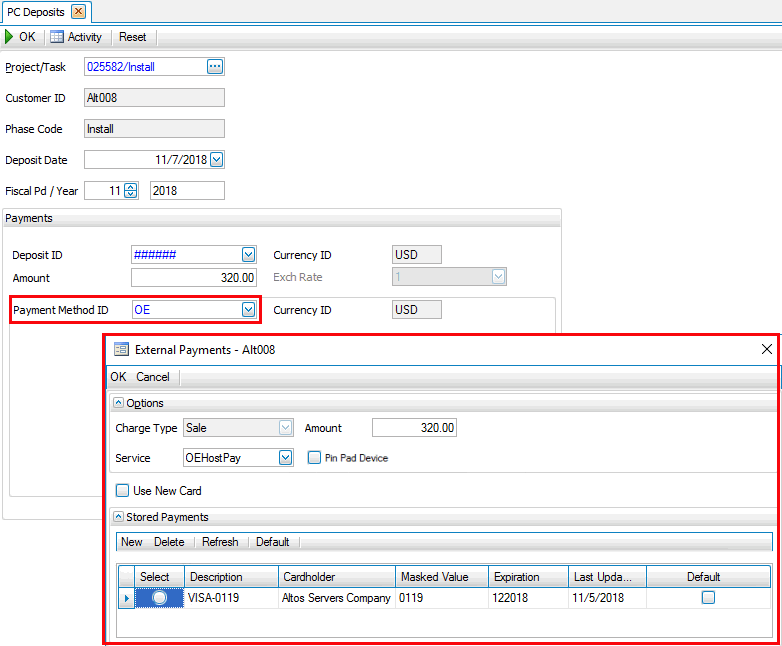Expand the Payment Method ID dropdown

click(248, 310)
